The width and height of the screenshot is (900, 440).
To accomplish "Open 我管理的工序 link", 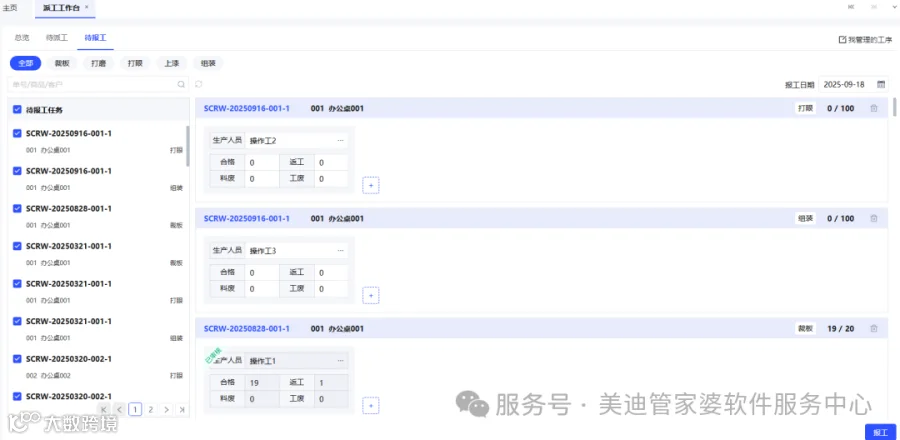I will 866,40.
